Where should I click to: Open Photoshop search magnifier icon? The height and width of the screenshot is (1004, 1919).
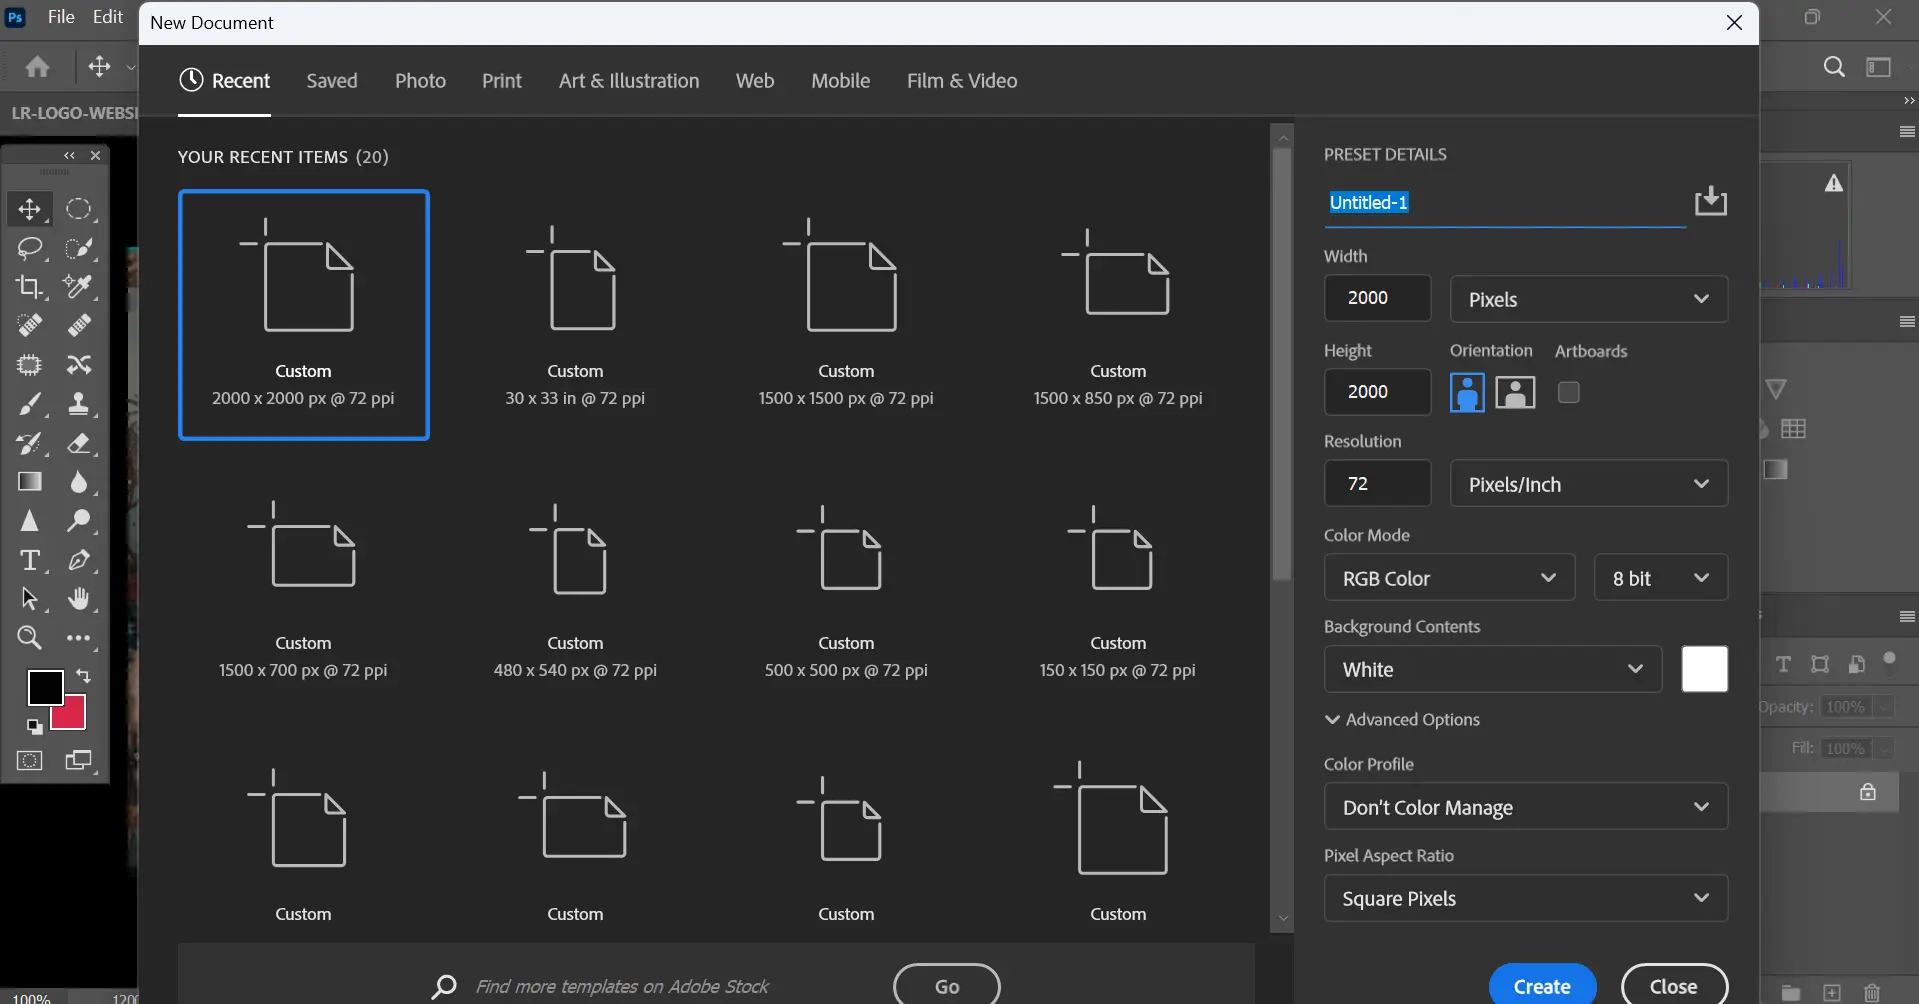click(x=1834, y=67)
